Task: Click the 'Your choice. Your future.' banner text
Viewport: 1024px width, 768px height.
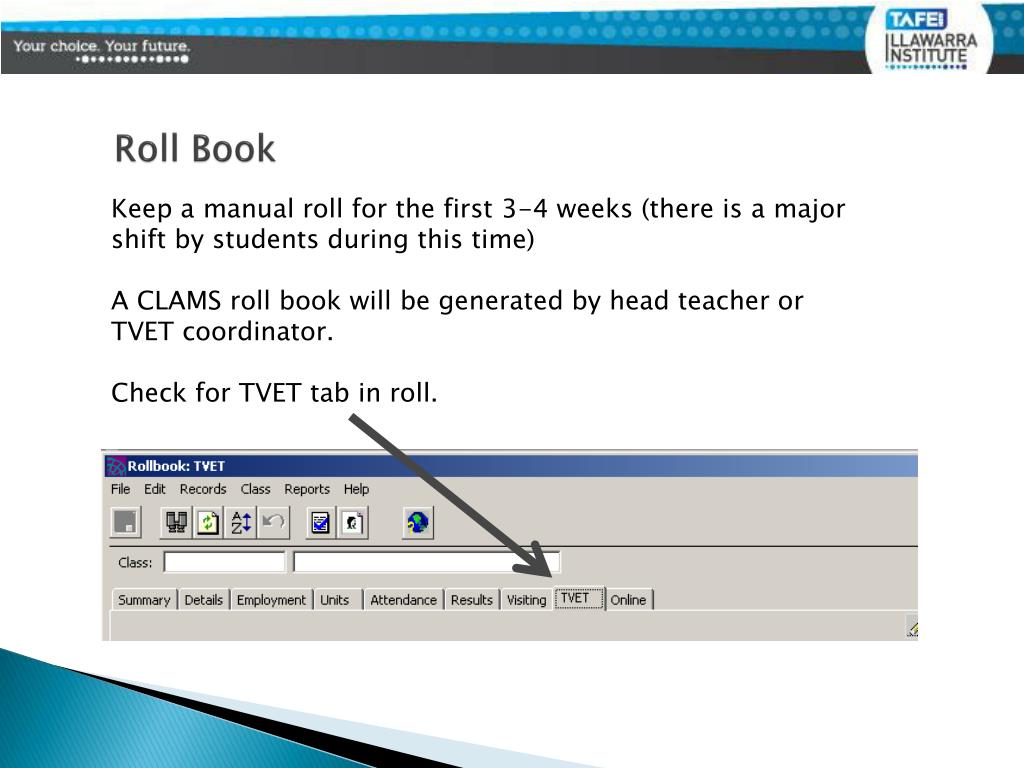Action: point(101,46)
